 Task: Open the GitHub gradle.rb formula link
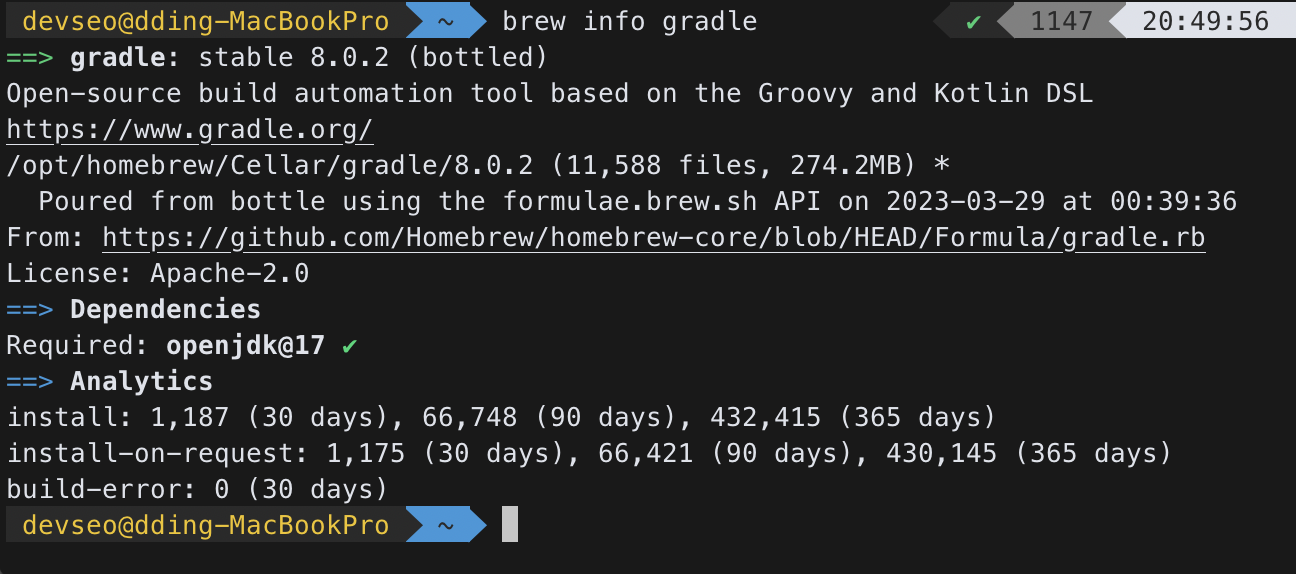click(654, 238)
